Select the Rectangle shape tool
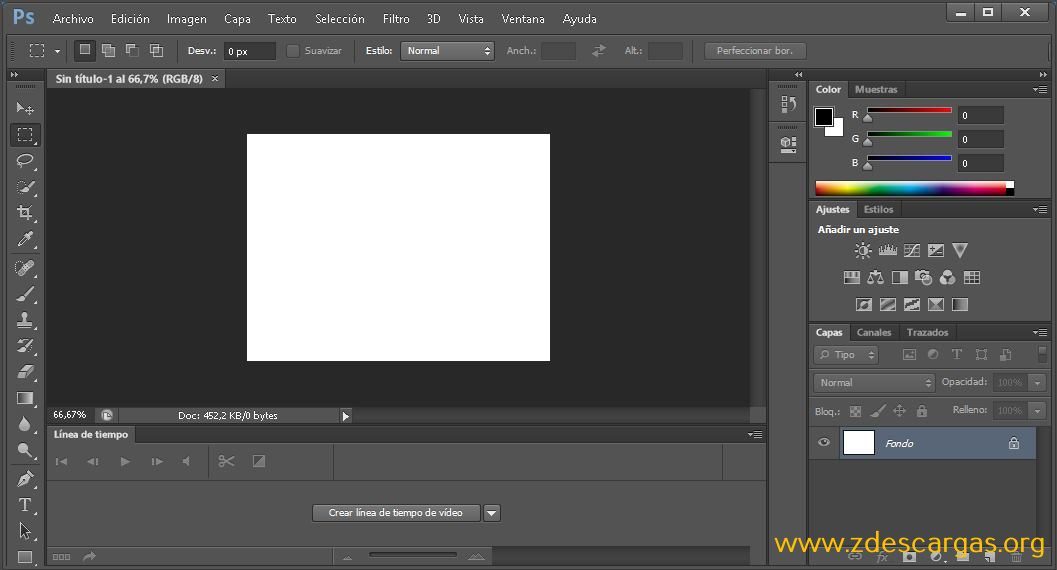 (25, 557)
